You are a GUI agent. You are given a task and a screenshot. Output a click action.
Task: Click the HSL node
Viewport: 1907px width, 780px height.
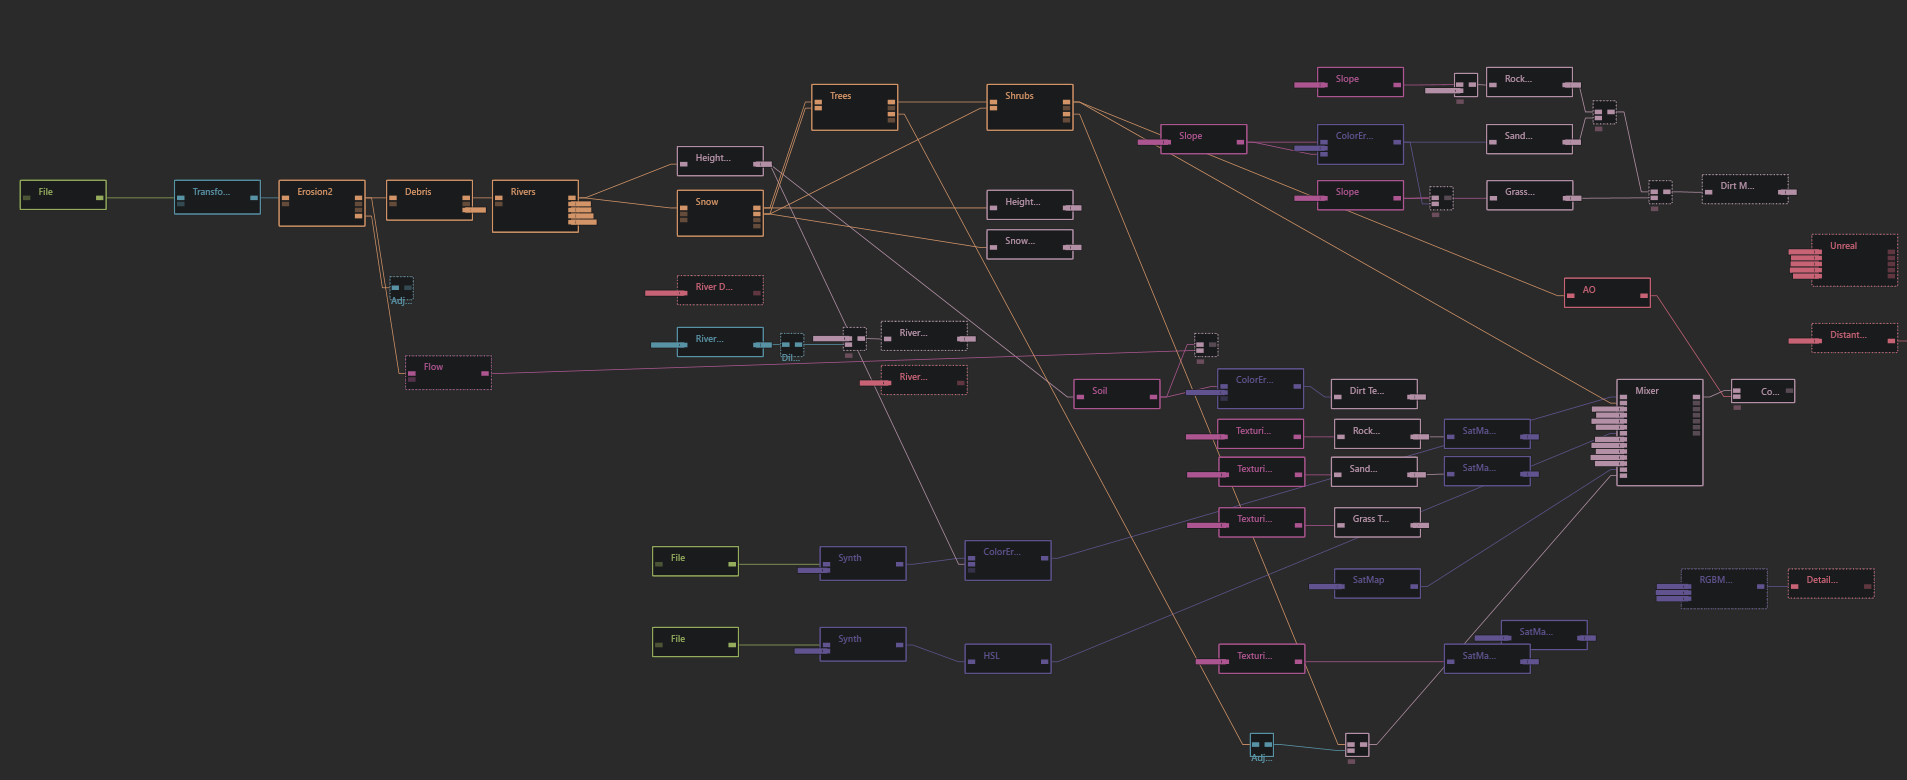coord(1007,658)
